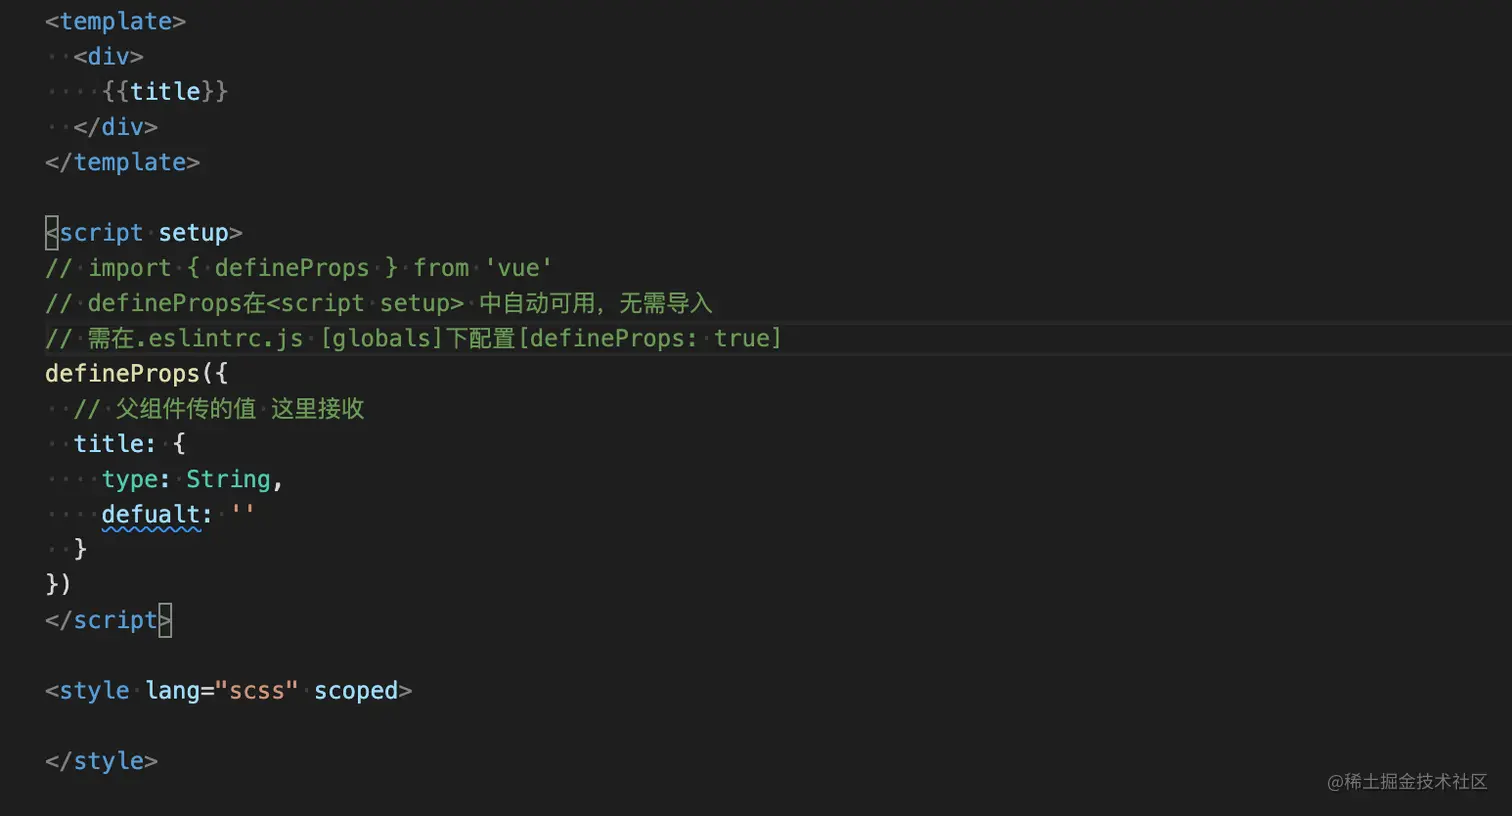This screenshot has height=816, width=1512.
Task: Click the empty string after defualt
Action: [x=243, y=515]
